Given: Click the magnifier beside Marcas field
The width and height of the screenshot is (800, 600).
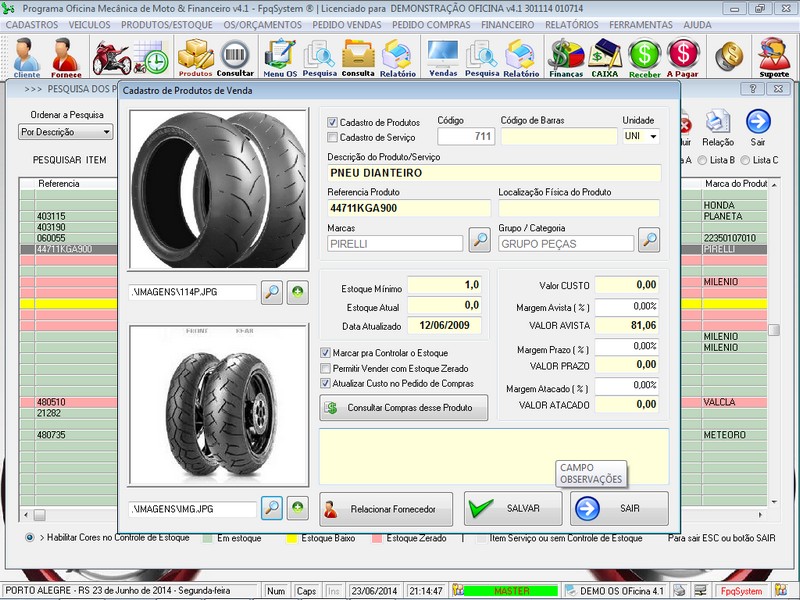Looking at the screenshot, I should coord(480,241).
